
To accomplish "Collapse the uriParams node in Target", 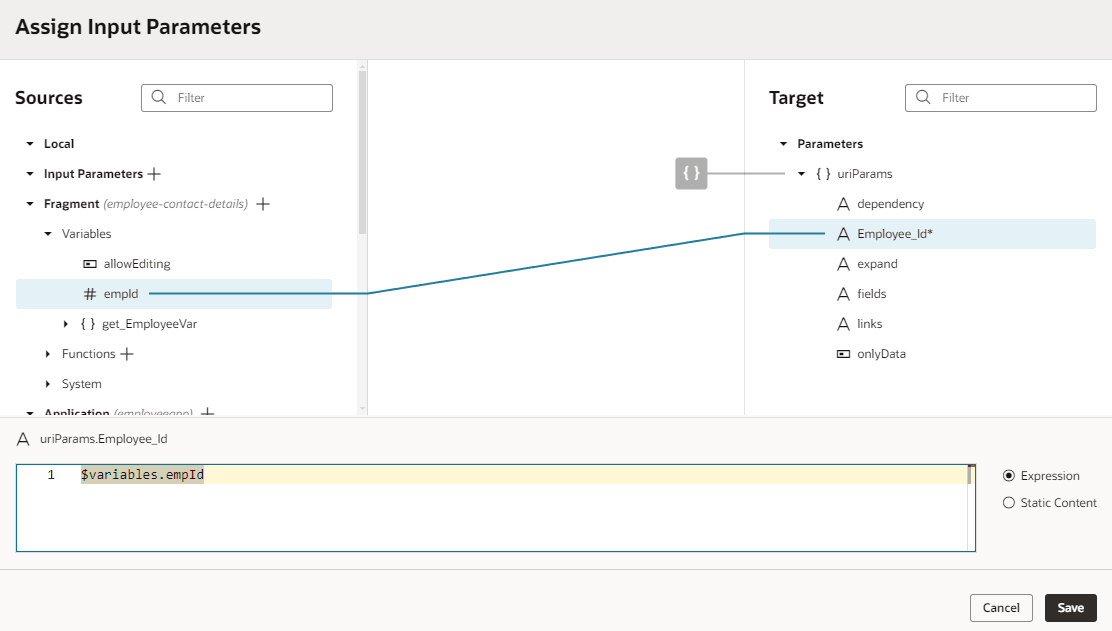I will [x=800, y=173].
